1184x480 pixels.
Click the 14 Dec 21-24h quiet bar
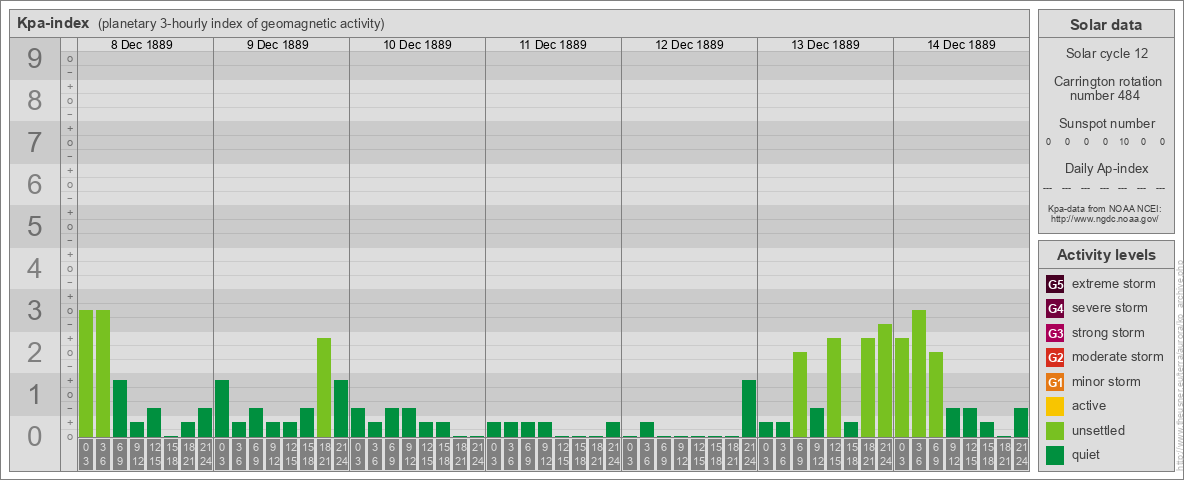(x=1021, y=423)
